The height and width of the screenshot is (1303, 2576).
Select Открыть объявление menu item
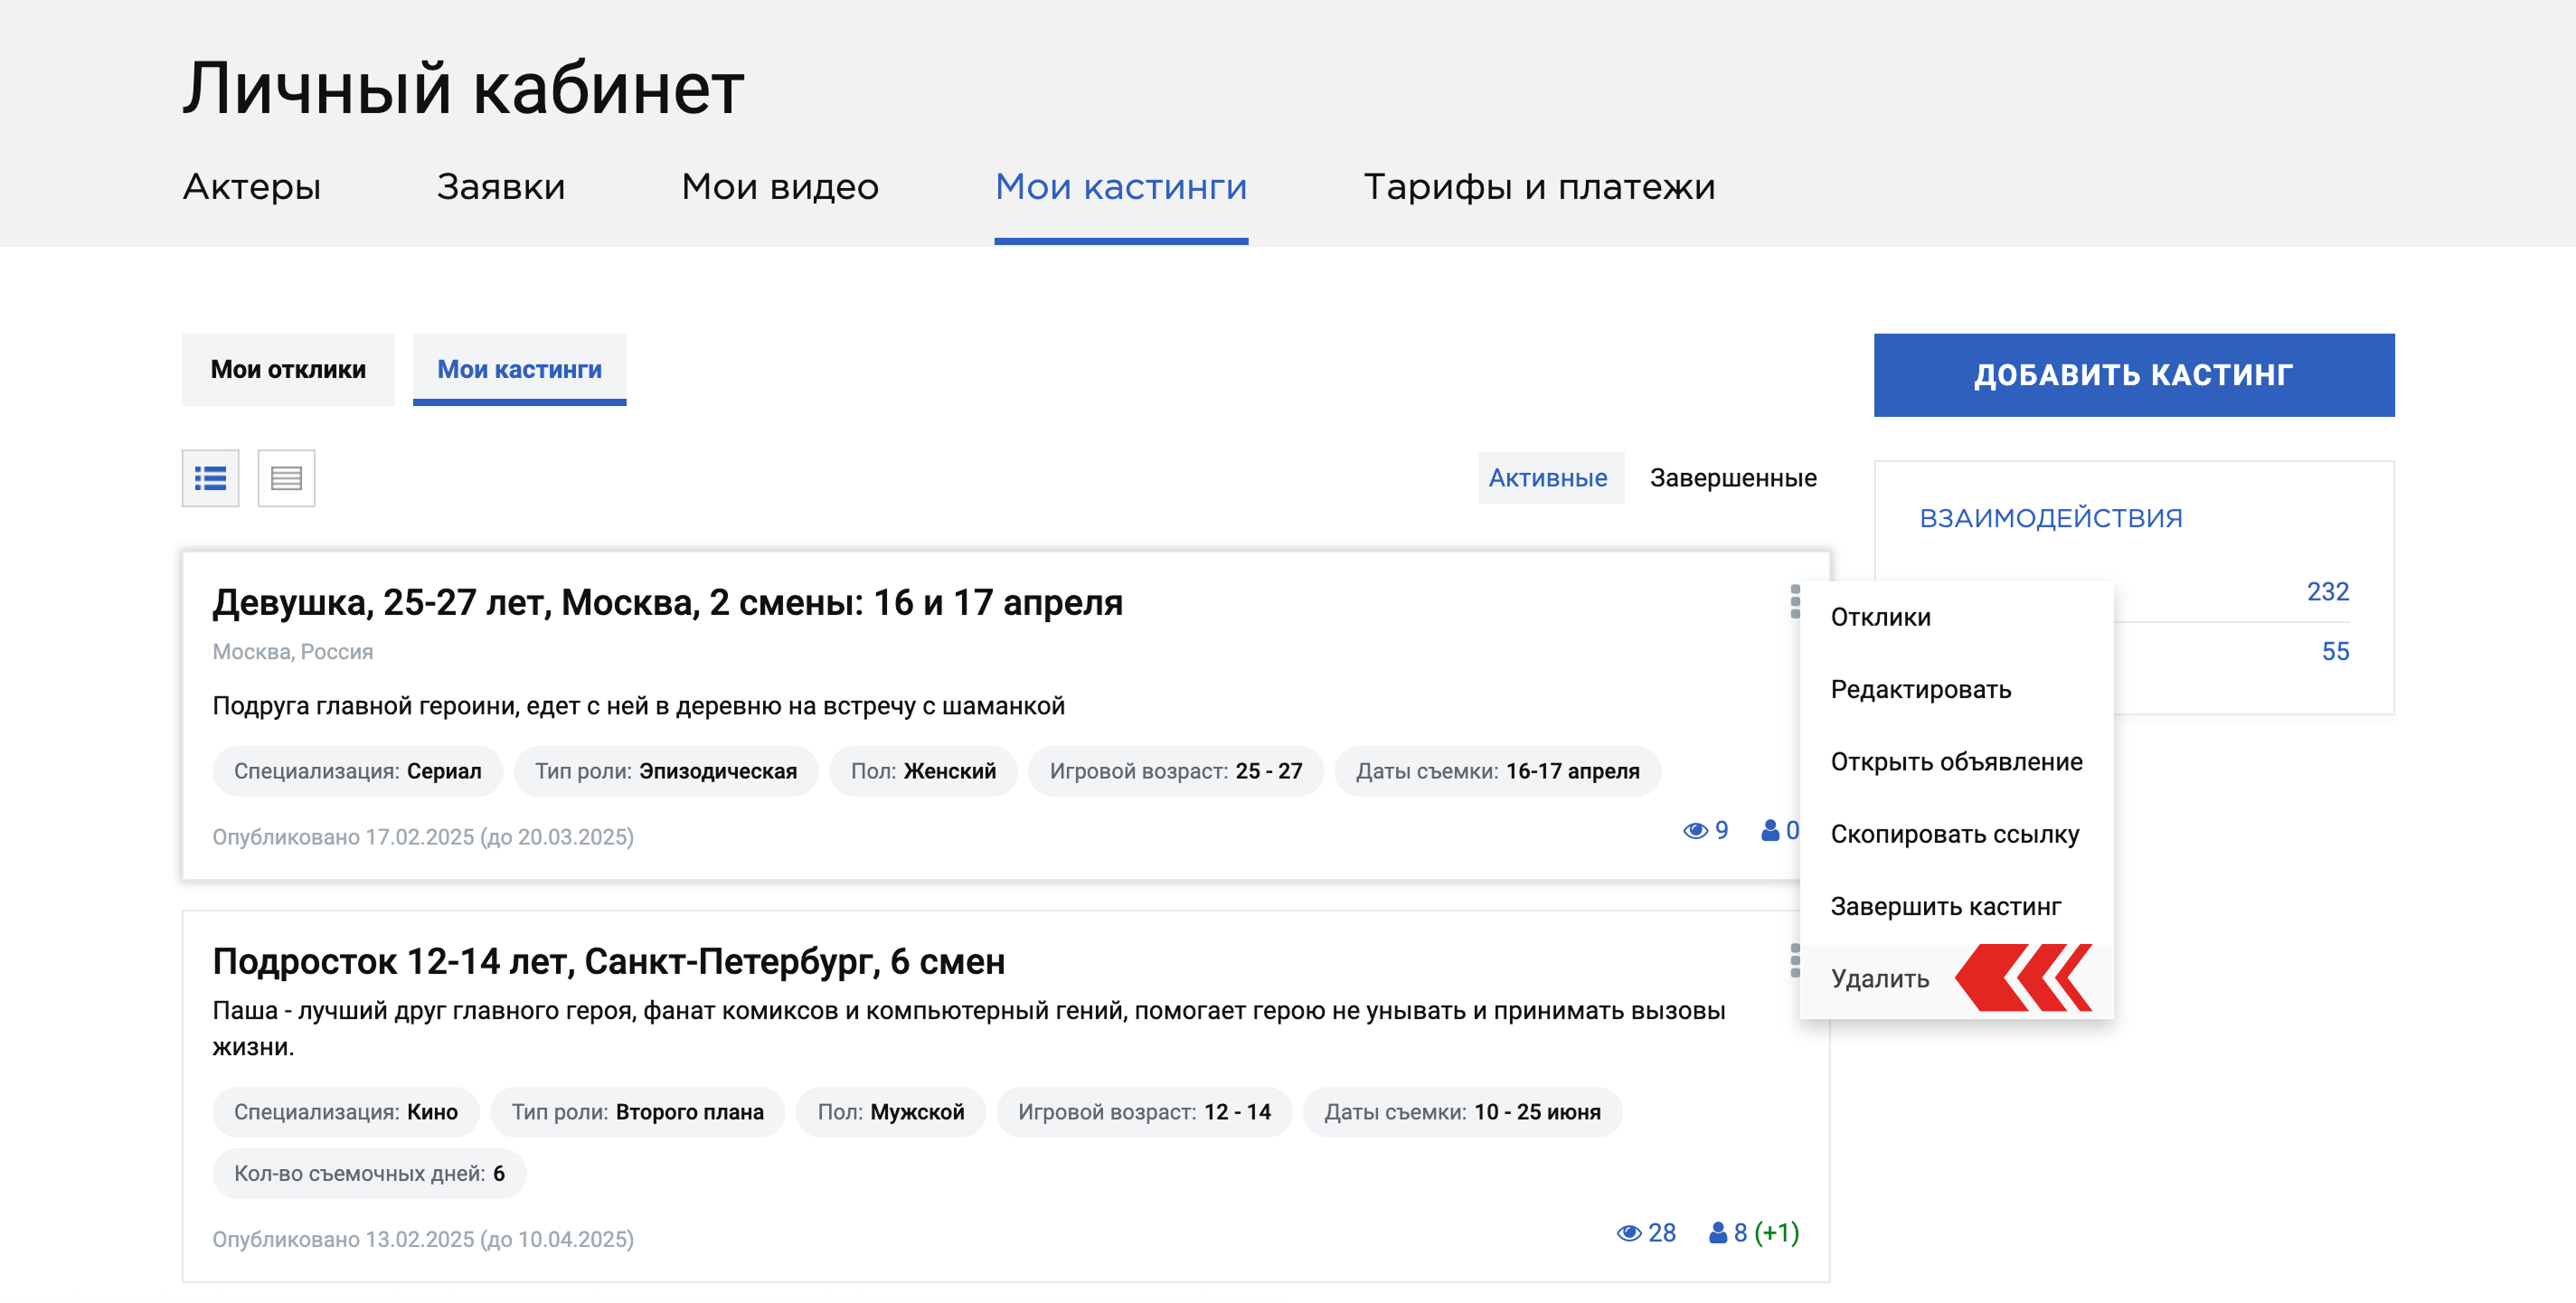(1956, 762)
